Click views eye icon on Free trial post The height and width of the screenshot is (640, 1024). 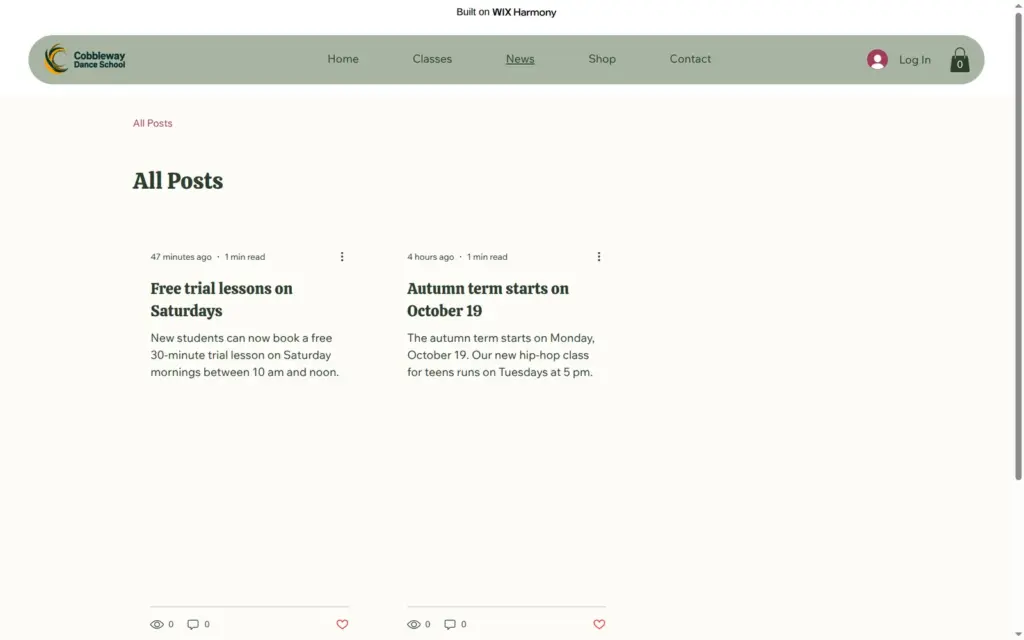click(157, 624)
